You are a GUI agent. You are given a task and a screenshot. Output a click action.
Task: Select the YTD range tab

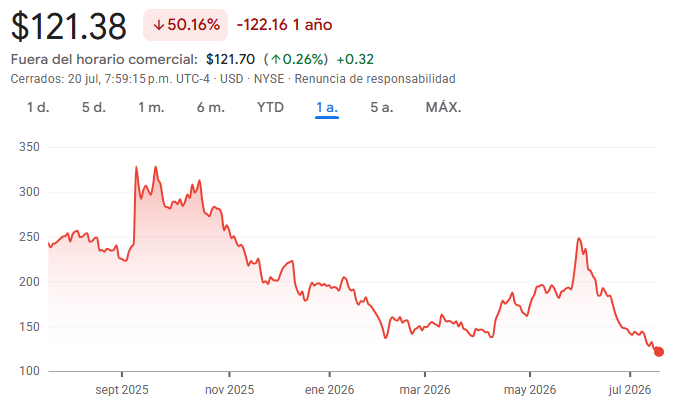(x=270, y=107)
